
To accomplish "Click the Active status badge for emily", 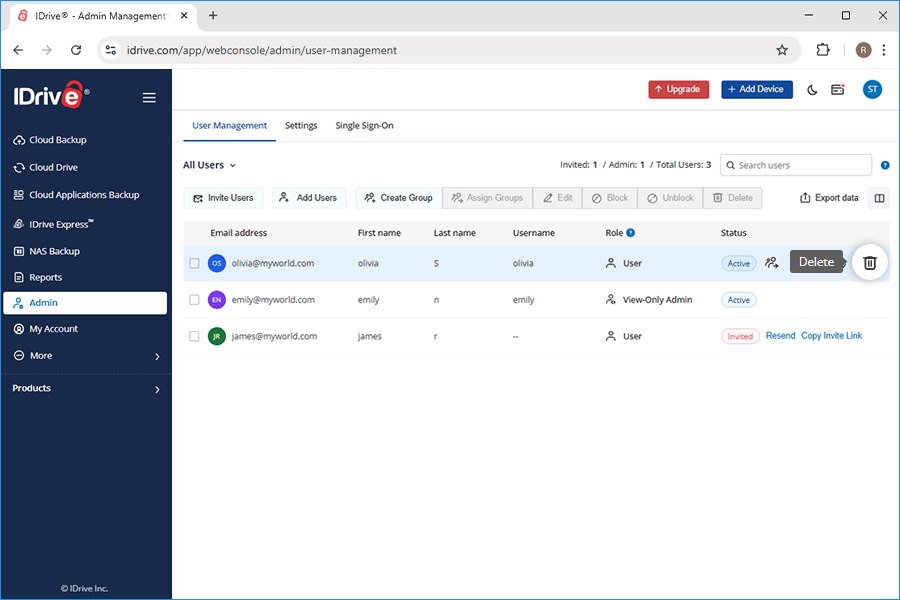I will click(739, 300).
